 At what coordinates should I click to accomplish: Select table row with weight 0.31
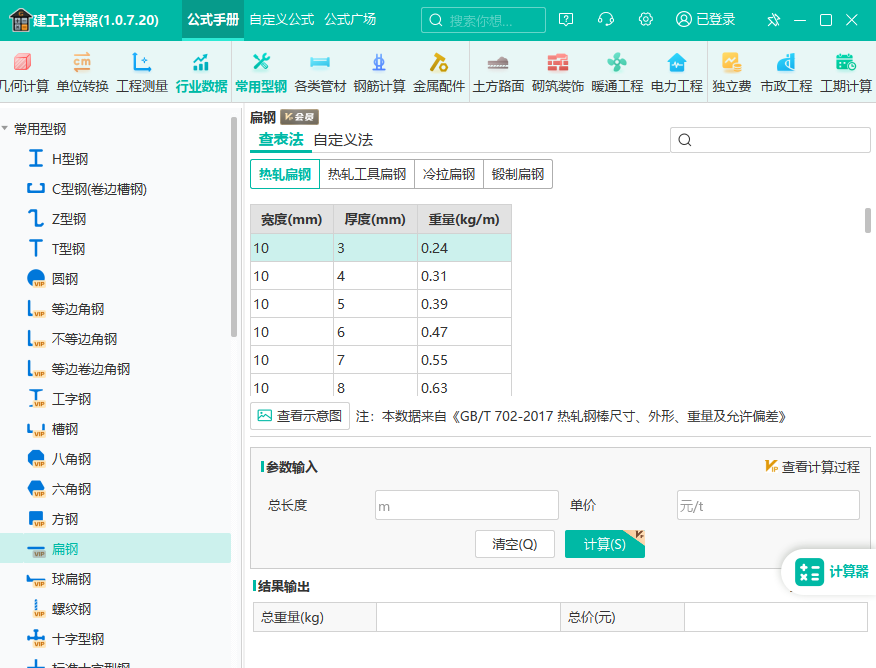(x=380, y=276)
